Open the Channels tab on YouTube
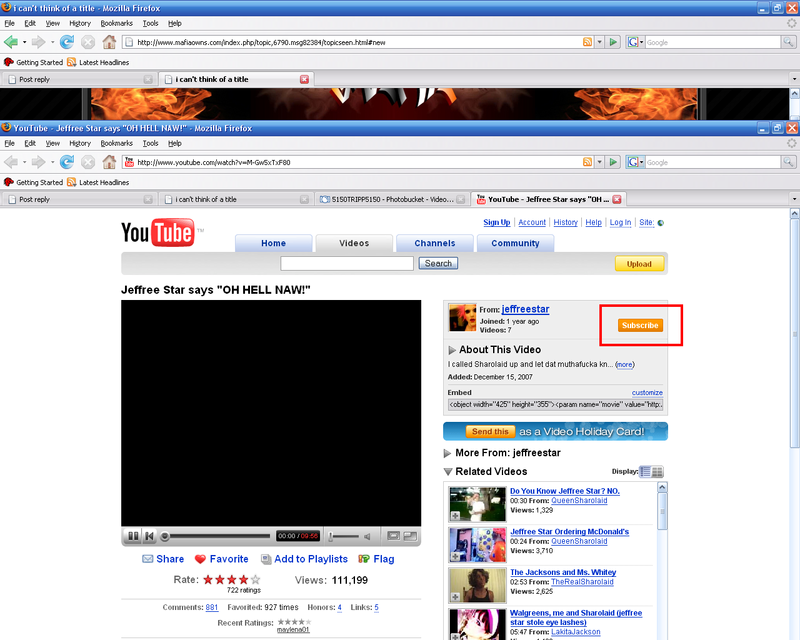800x640 pixels. click(x=435, y=243)
